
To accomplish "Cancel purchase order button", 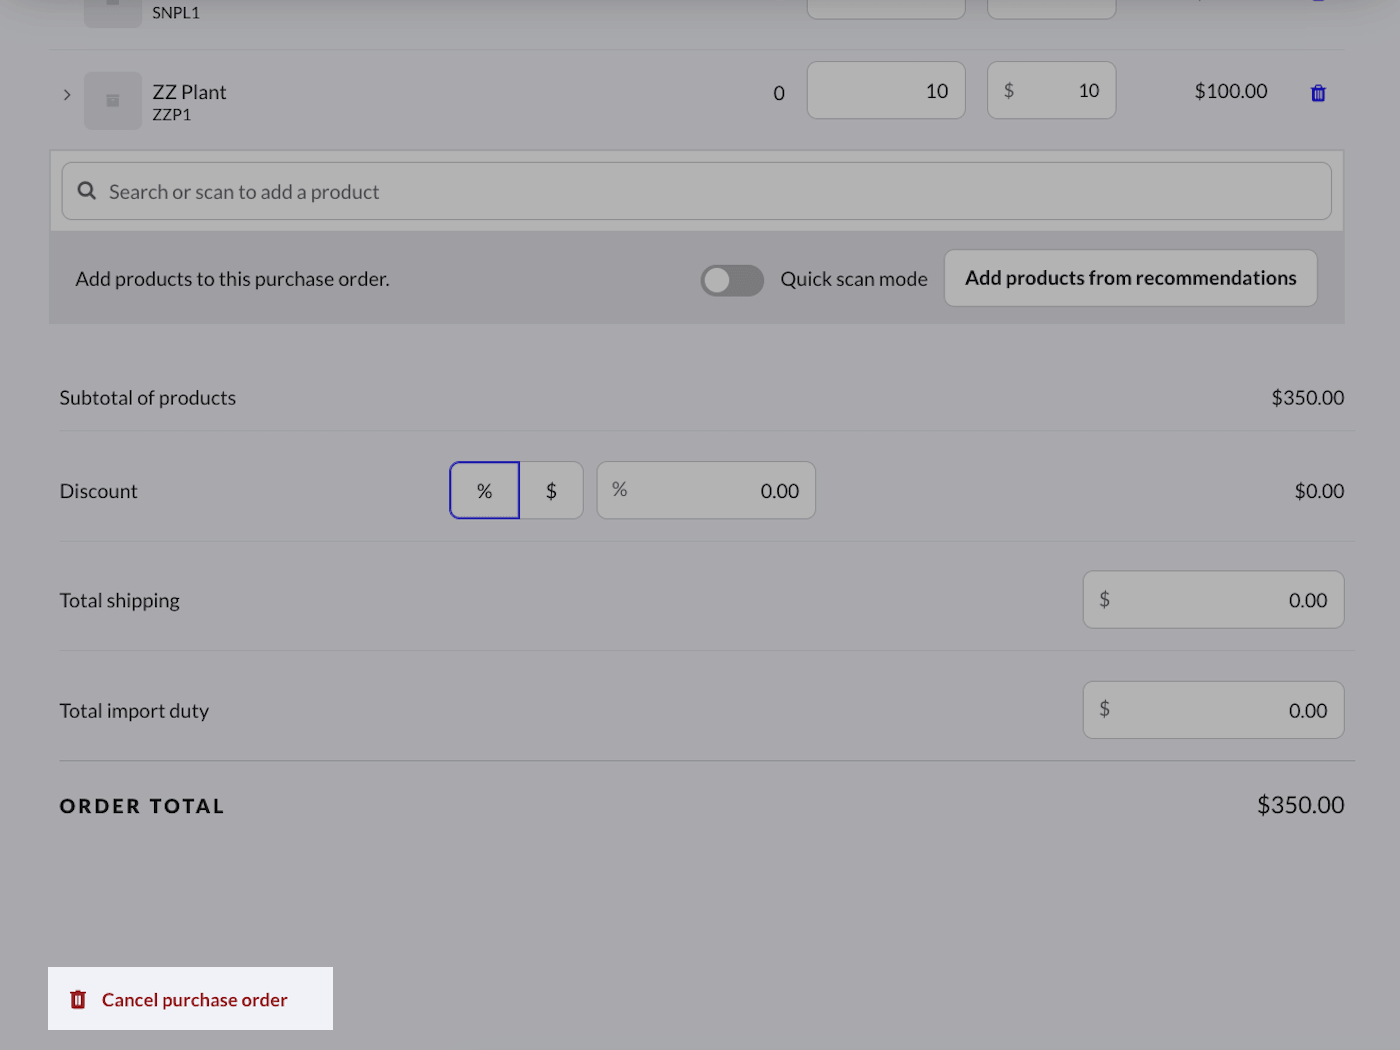I will pos(190,999).
